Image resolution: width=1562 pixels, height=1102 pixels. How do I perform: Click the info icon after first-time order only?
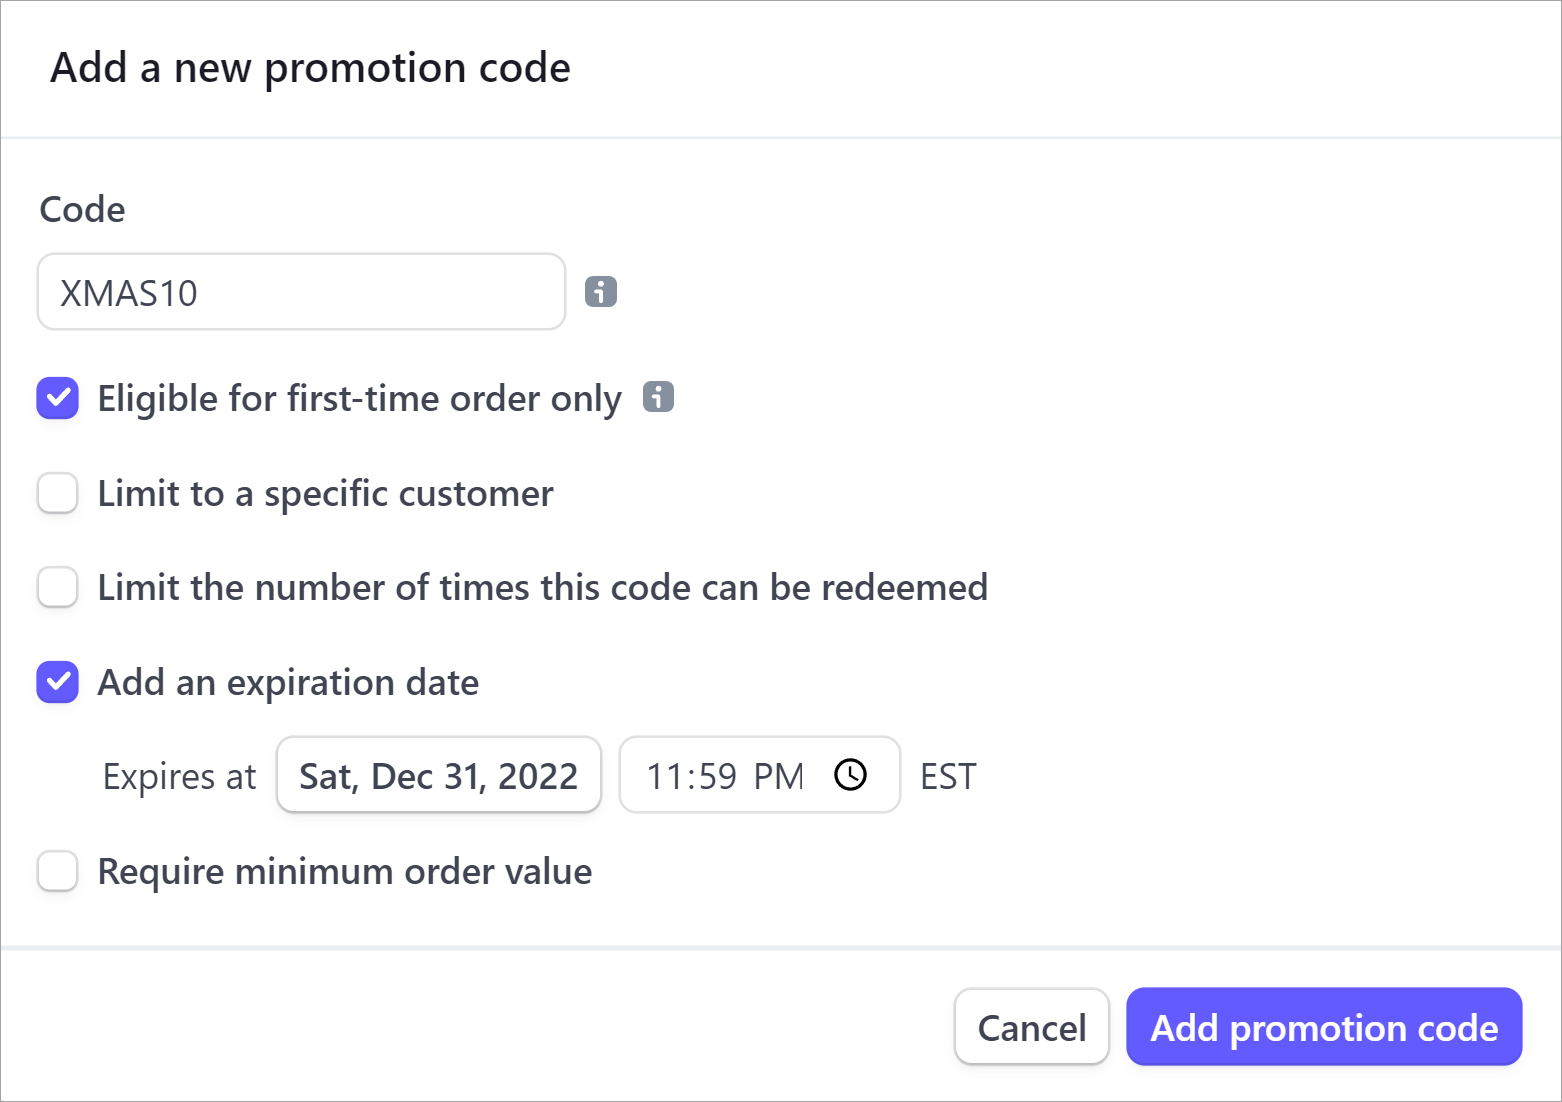(x=658, y=397)
